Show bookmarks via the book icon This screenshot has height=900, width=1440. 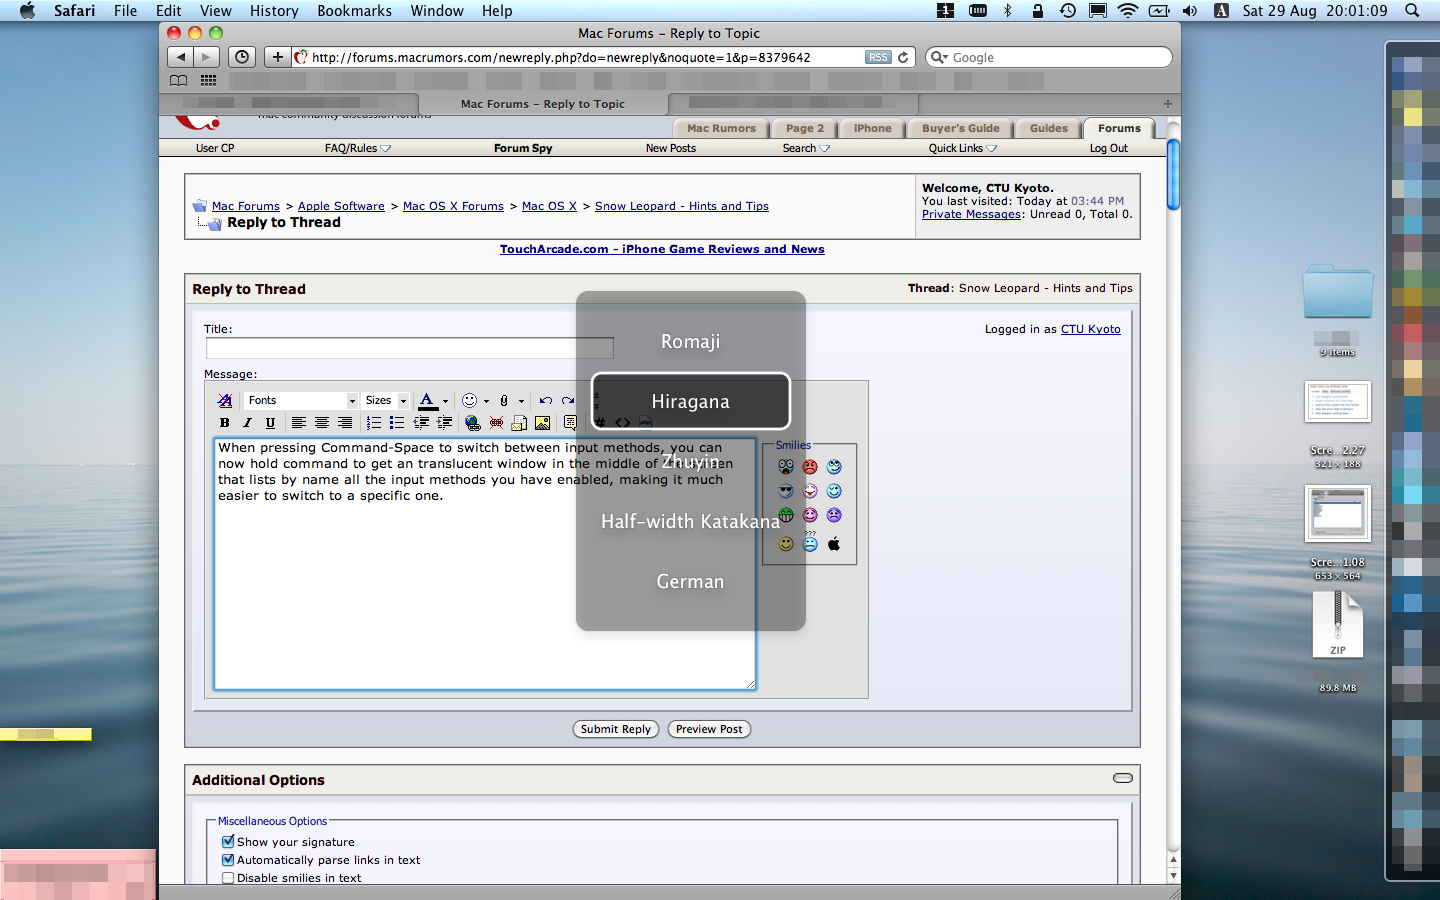point(178,80)
